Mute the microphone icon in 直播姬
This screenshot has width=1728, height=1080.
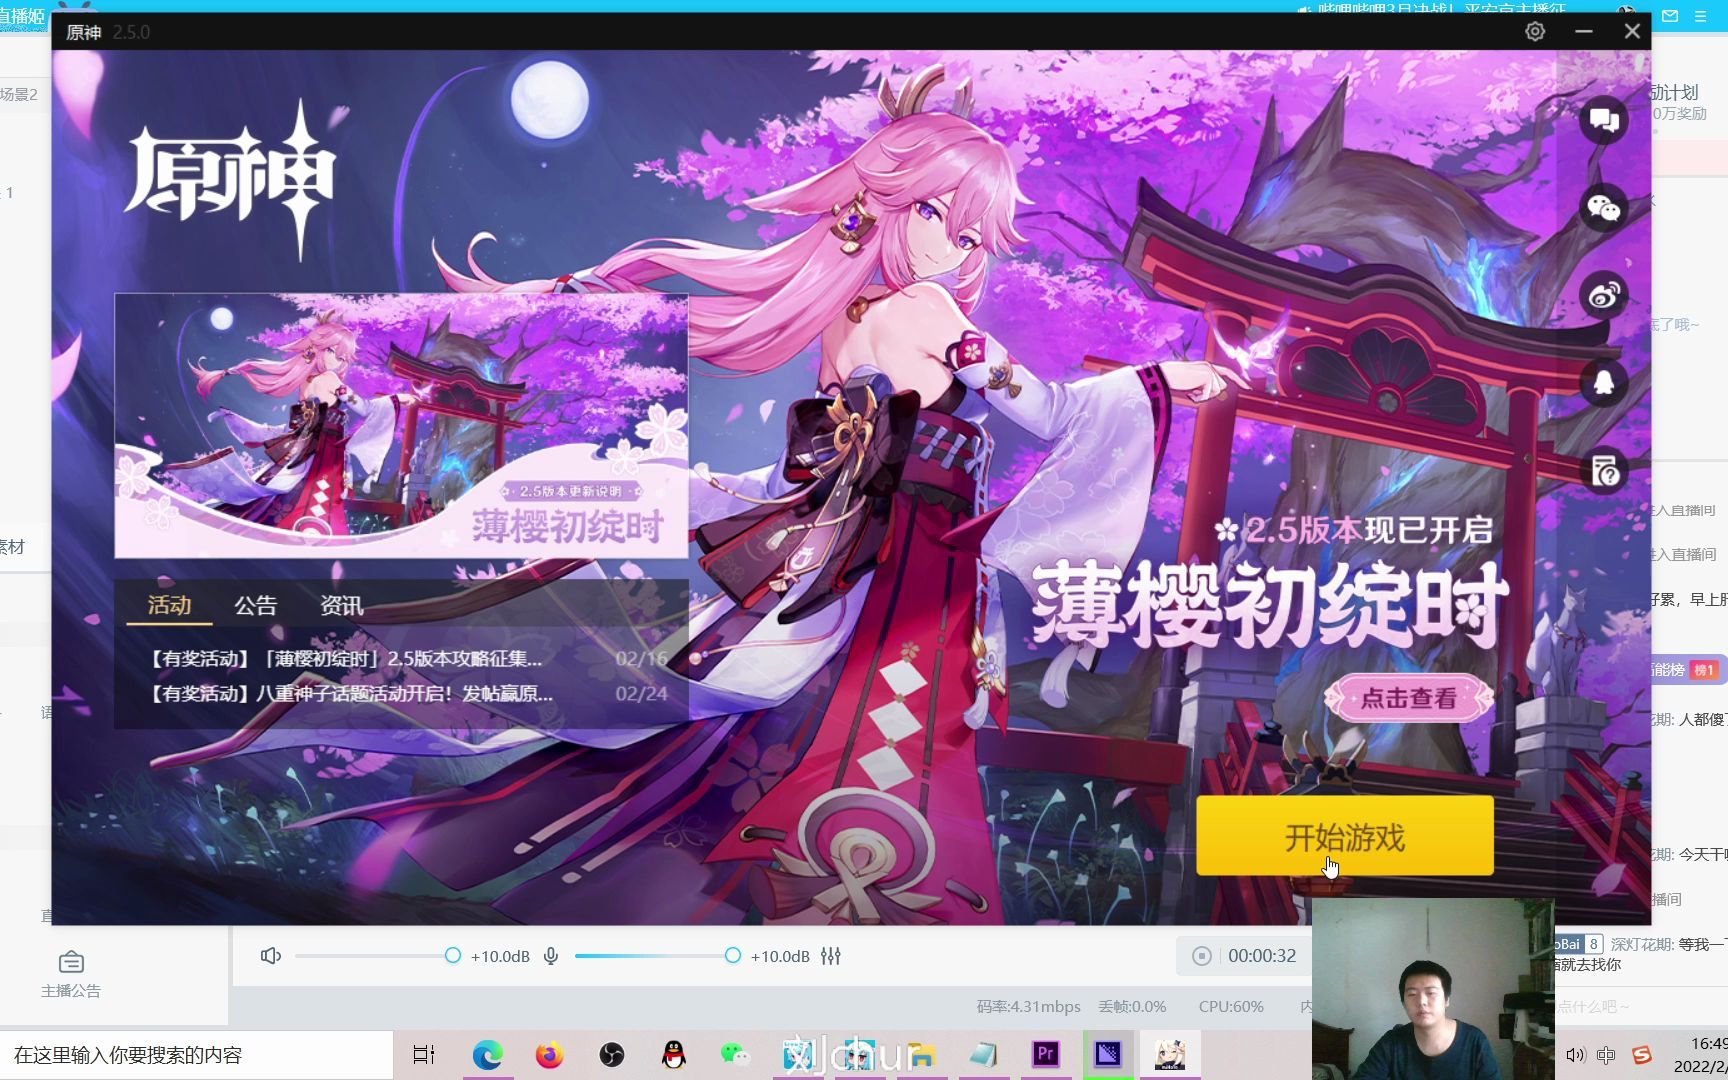551,956
